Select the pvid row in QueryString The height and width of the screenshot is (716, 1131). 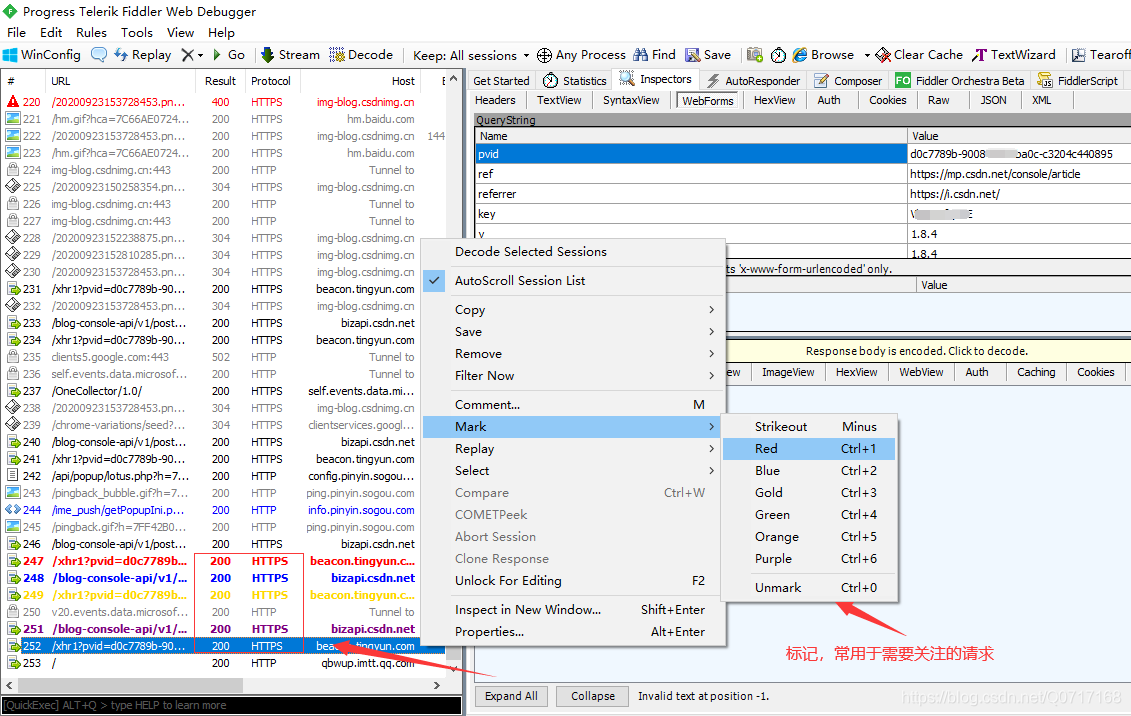[x=802, y=154]
